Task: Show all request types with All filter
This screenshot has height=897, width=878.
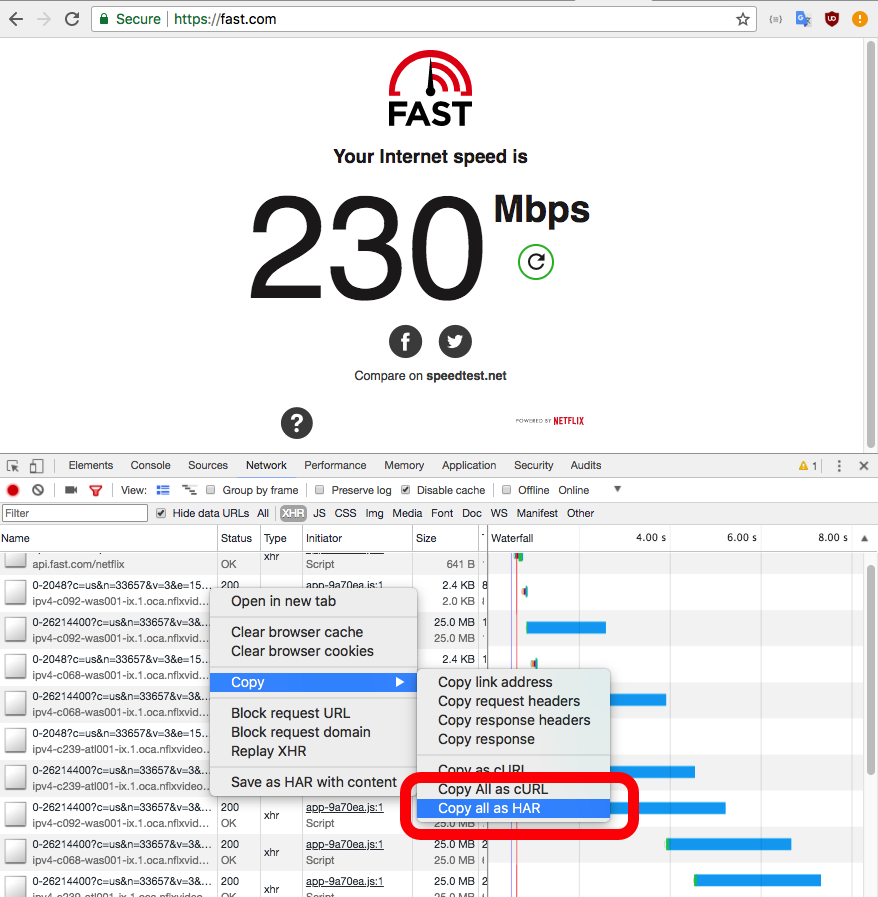Action: 263,513
